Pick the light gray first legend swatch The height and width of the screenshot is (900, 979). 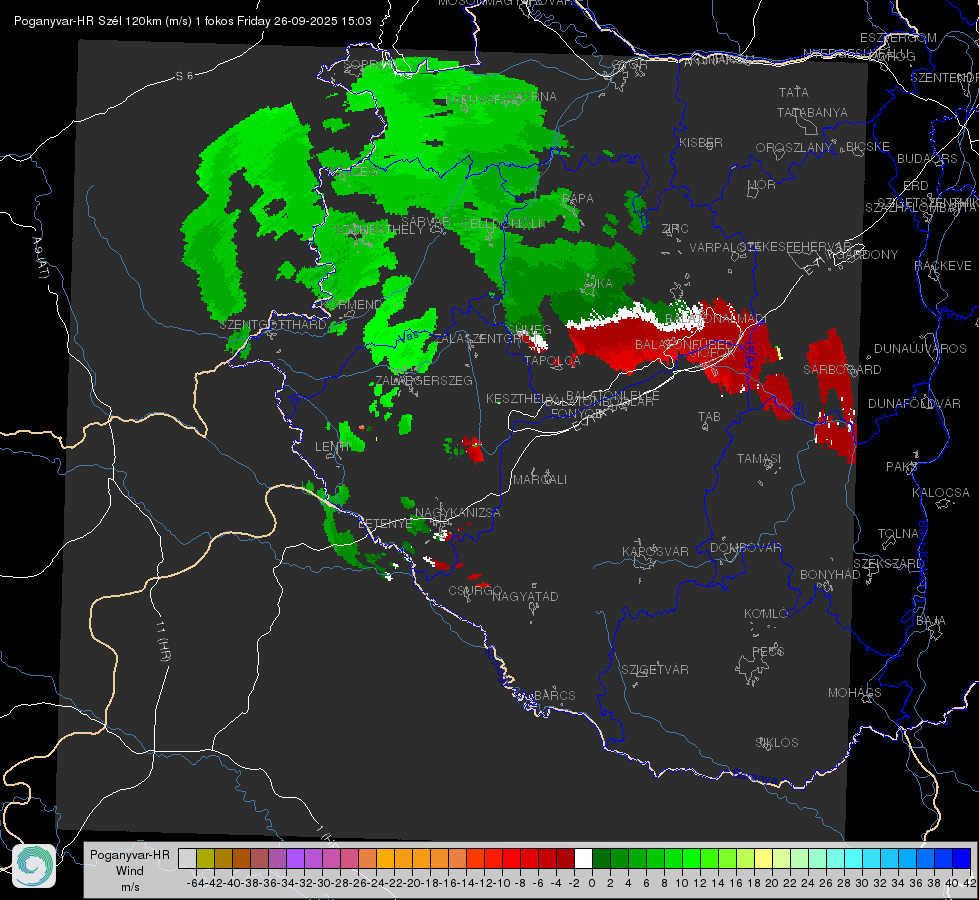187,859
